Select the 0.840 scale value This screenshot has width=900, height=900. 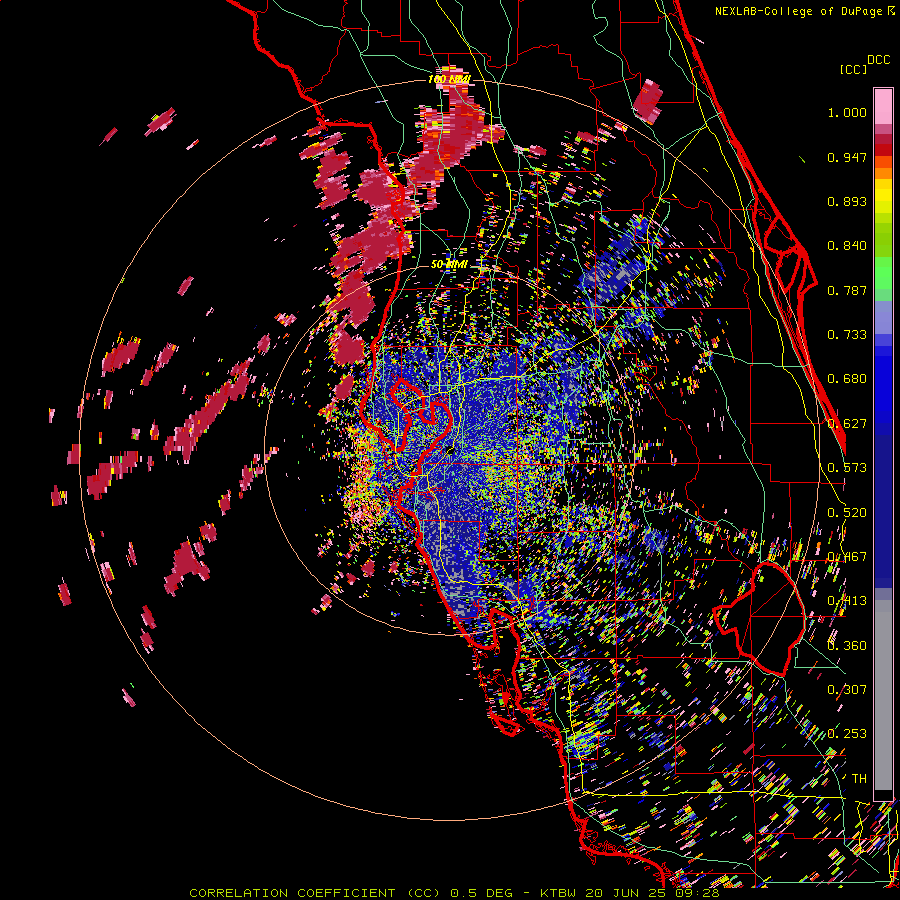point(847,246)
